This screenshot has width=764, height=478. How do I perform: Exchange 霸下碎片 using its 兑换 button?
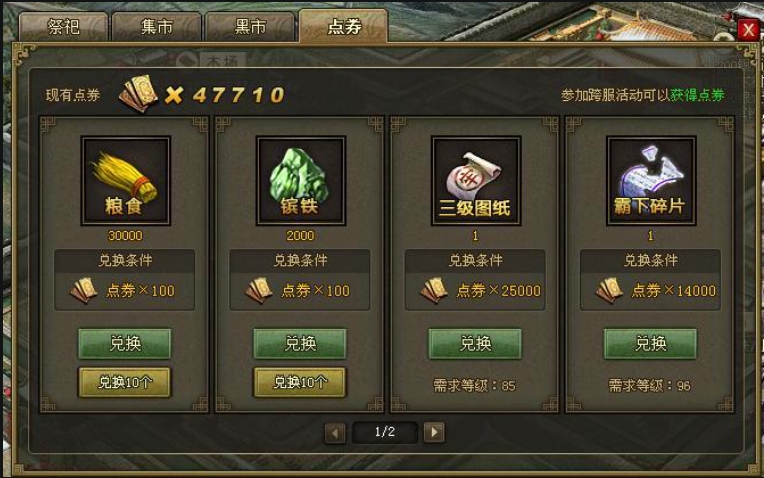[650, 344]
